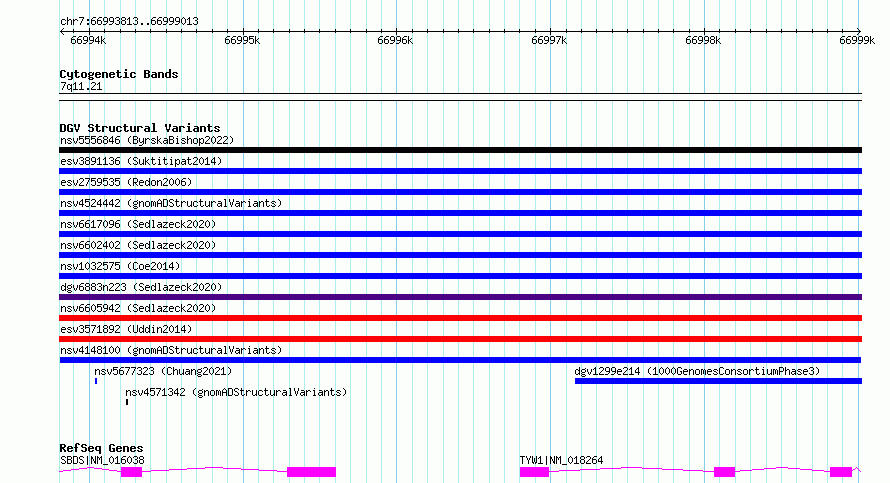Open esv3571892 (Uddin2014) label
The width and height of the screenshot is (890, 483).
click(126, 329)
